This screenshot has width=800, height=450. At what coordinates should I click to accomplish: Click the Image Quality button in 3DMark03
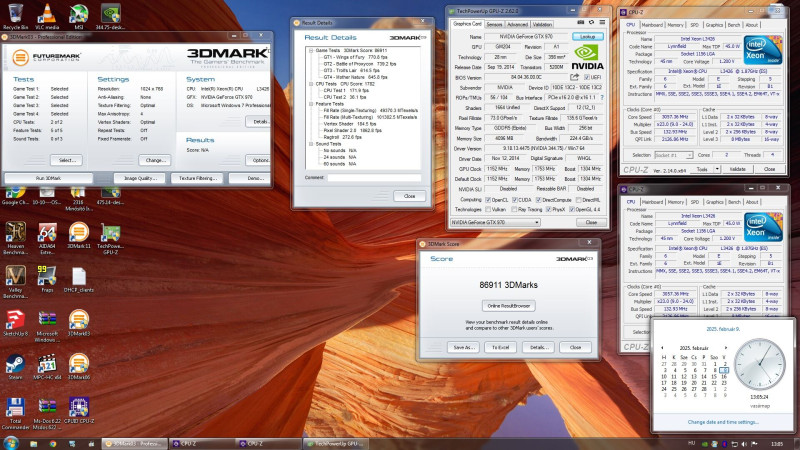(x=139, y=178)
